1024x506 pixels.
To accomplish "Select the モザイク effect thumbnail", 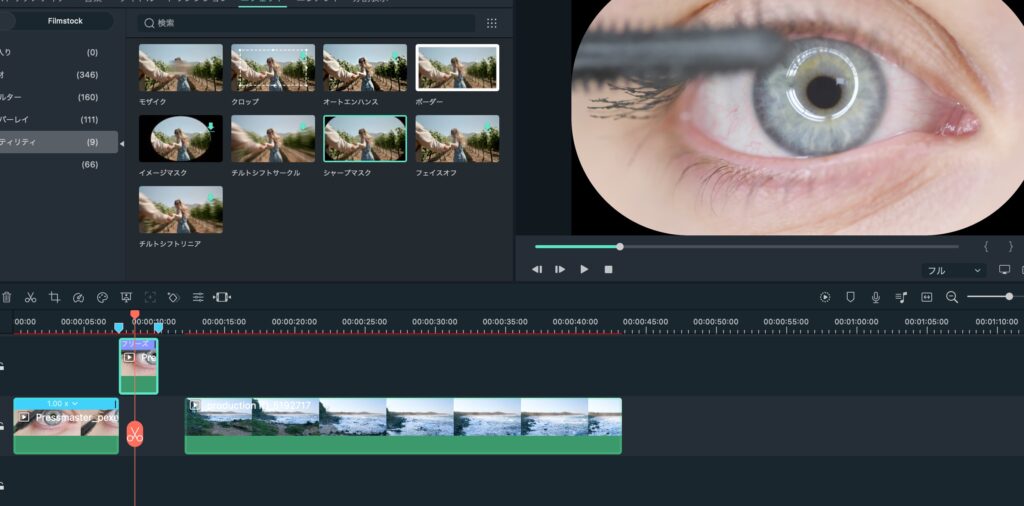I will [x=181, y=67].
